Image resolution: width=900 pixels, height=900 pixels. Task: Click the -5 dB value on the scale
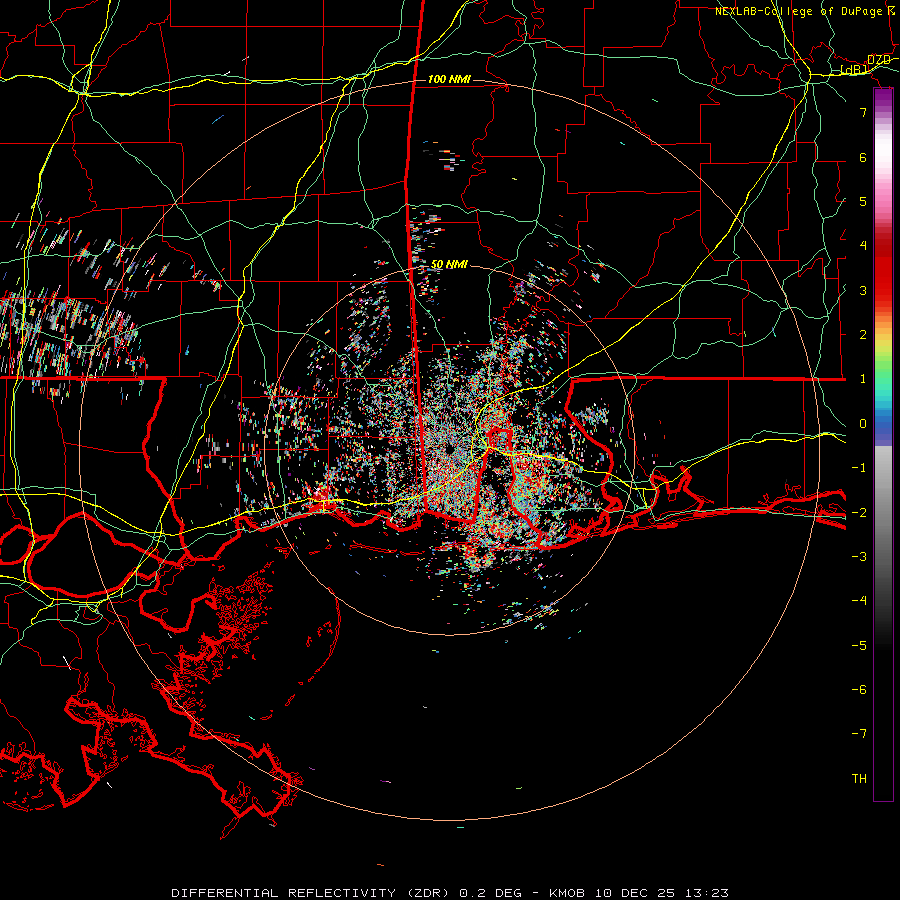[859, 646]
